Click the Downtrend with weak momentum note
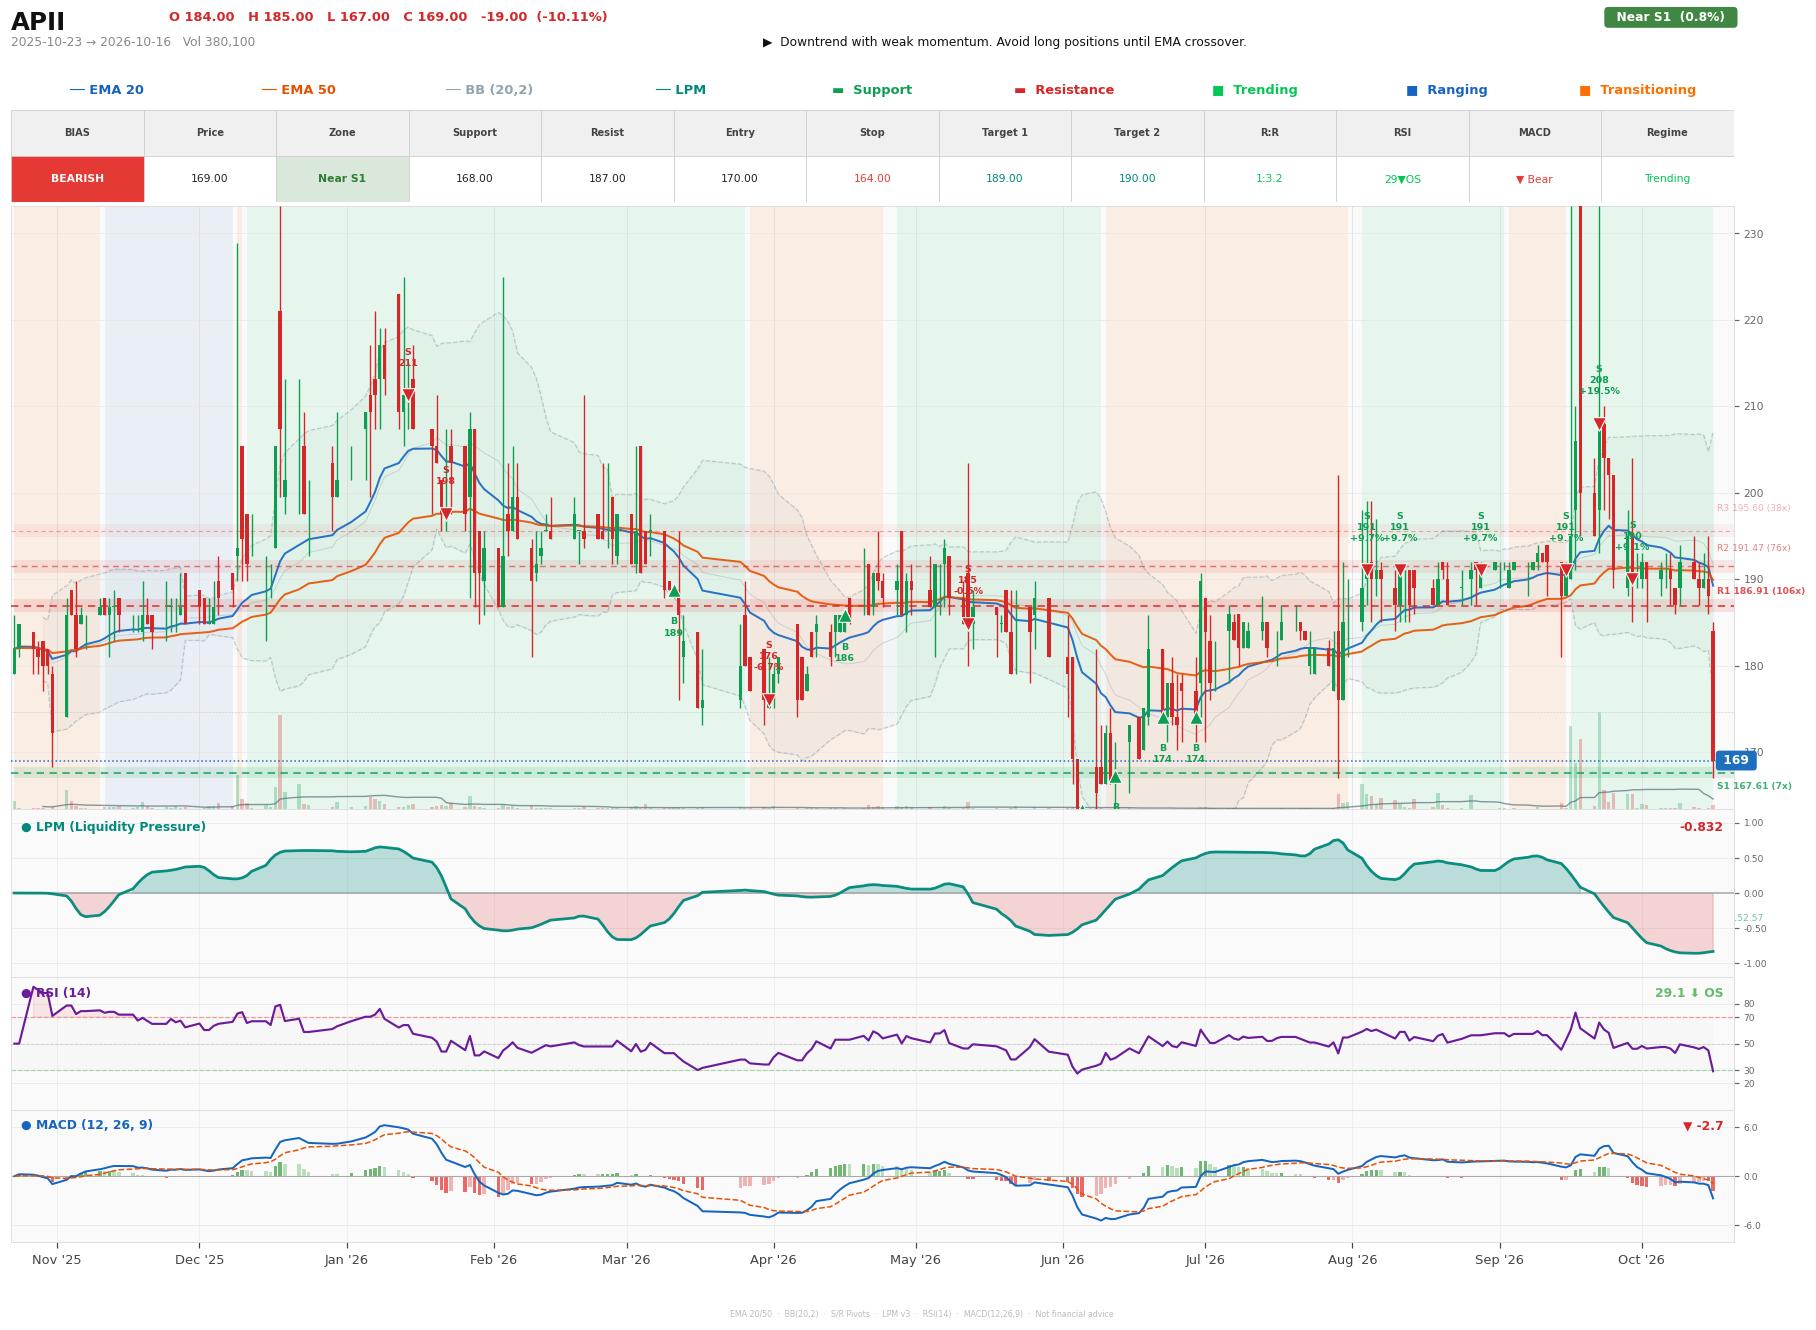1816x1330 pixels. 1005,42
